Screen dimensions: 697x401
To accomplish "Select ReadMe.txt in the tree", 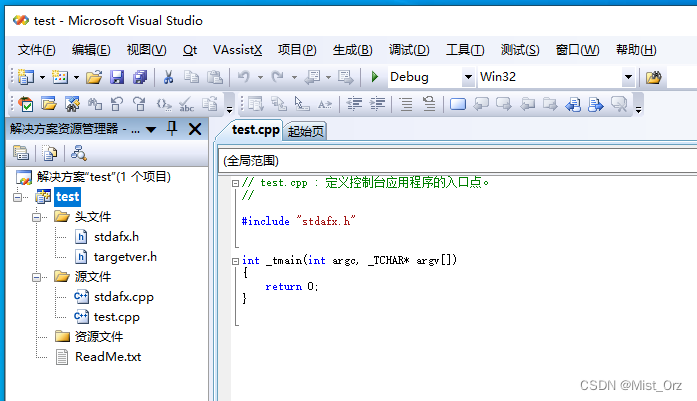I will 108,357.
